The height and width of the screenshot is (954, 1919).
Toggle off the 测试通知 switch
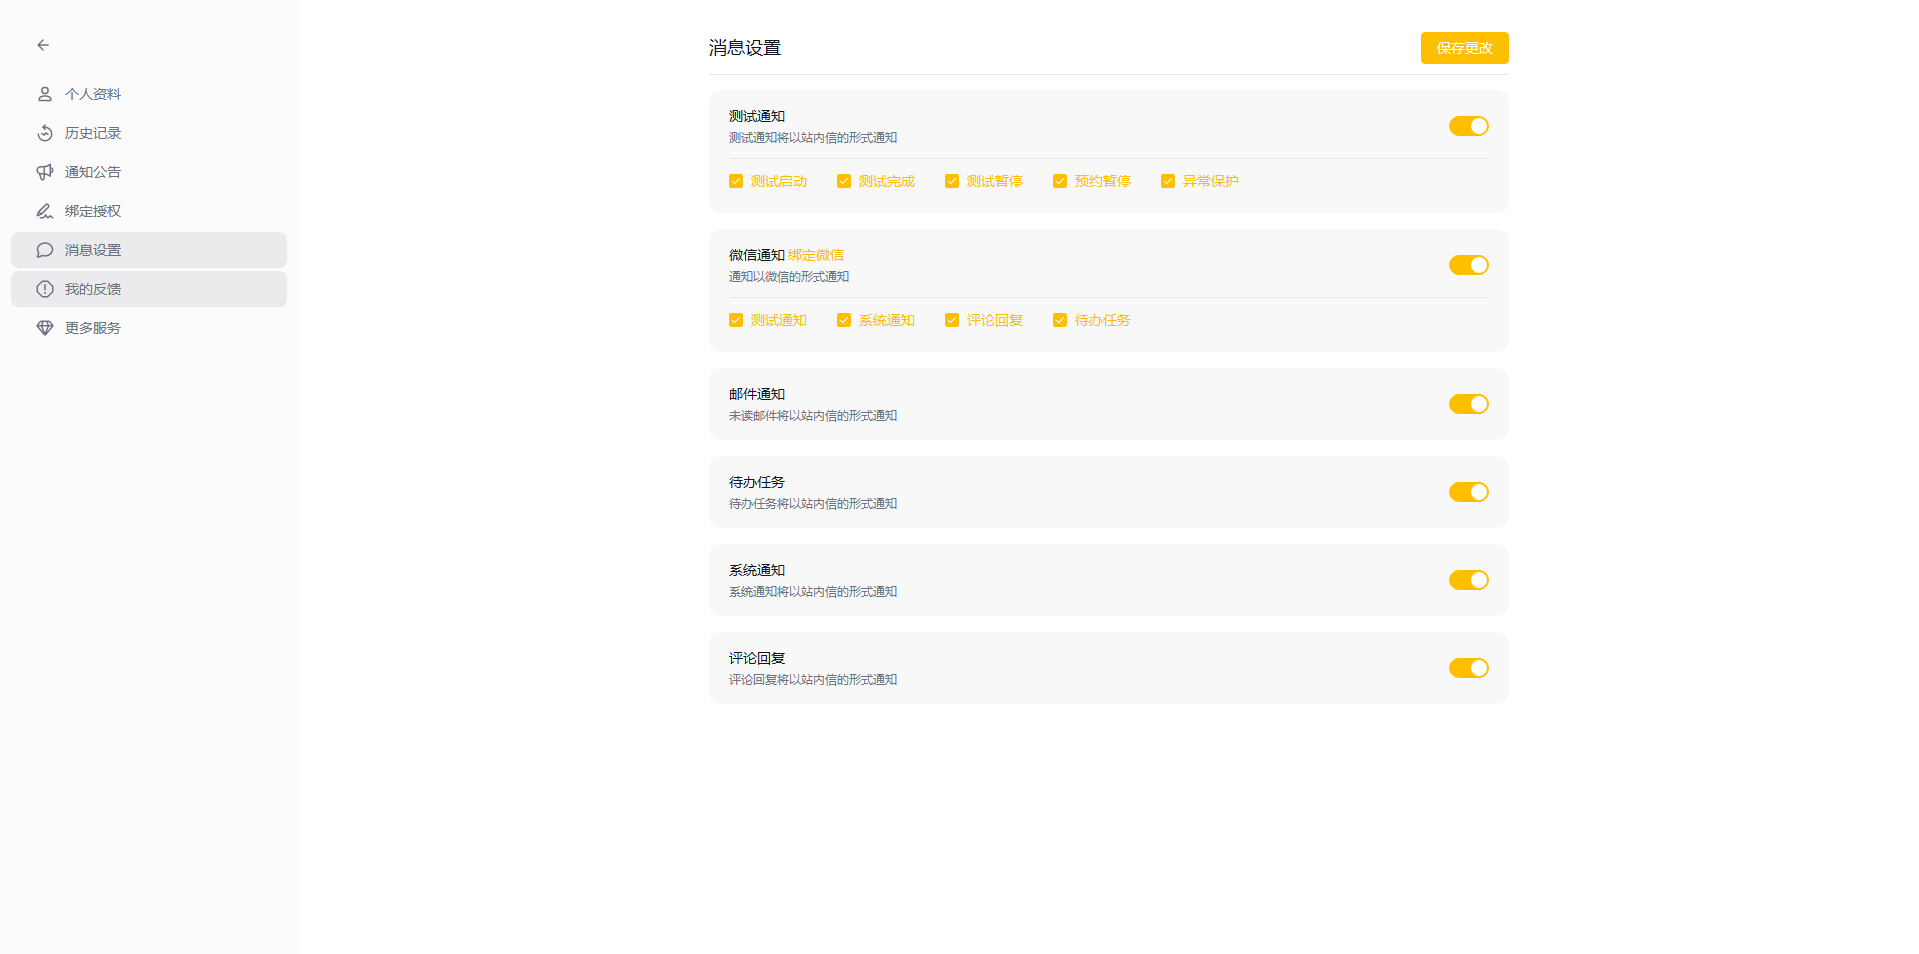(1468, 126)
